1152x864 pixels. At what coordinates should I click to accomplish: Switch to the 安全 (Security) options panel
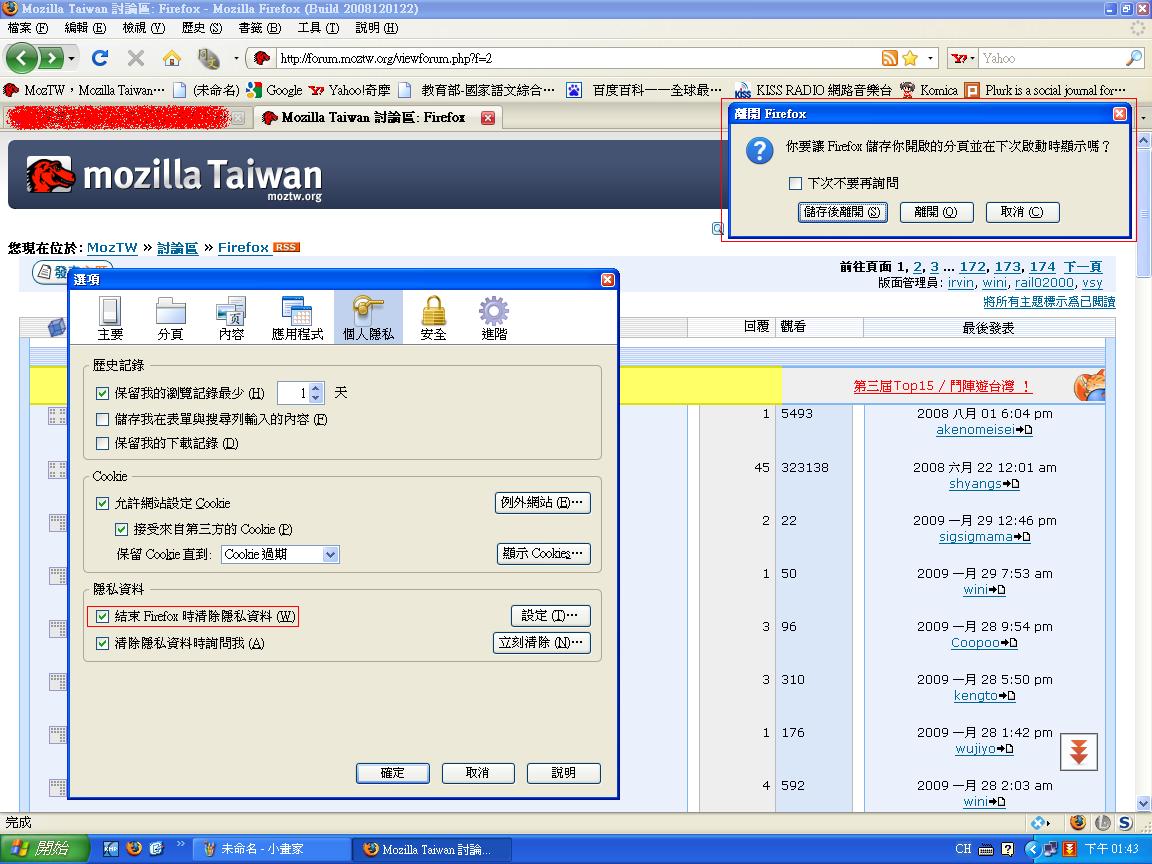tap(433, 319)
